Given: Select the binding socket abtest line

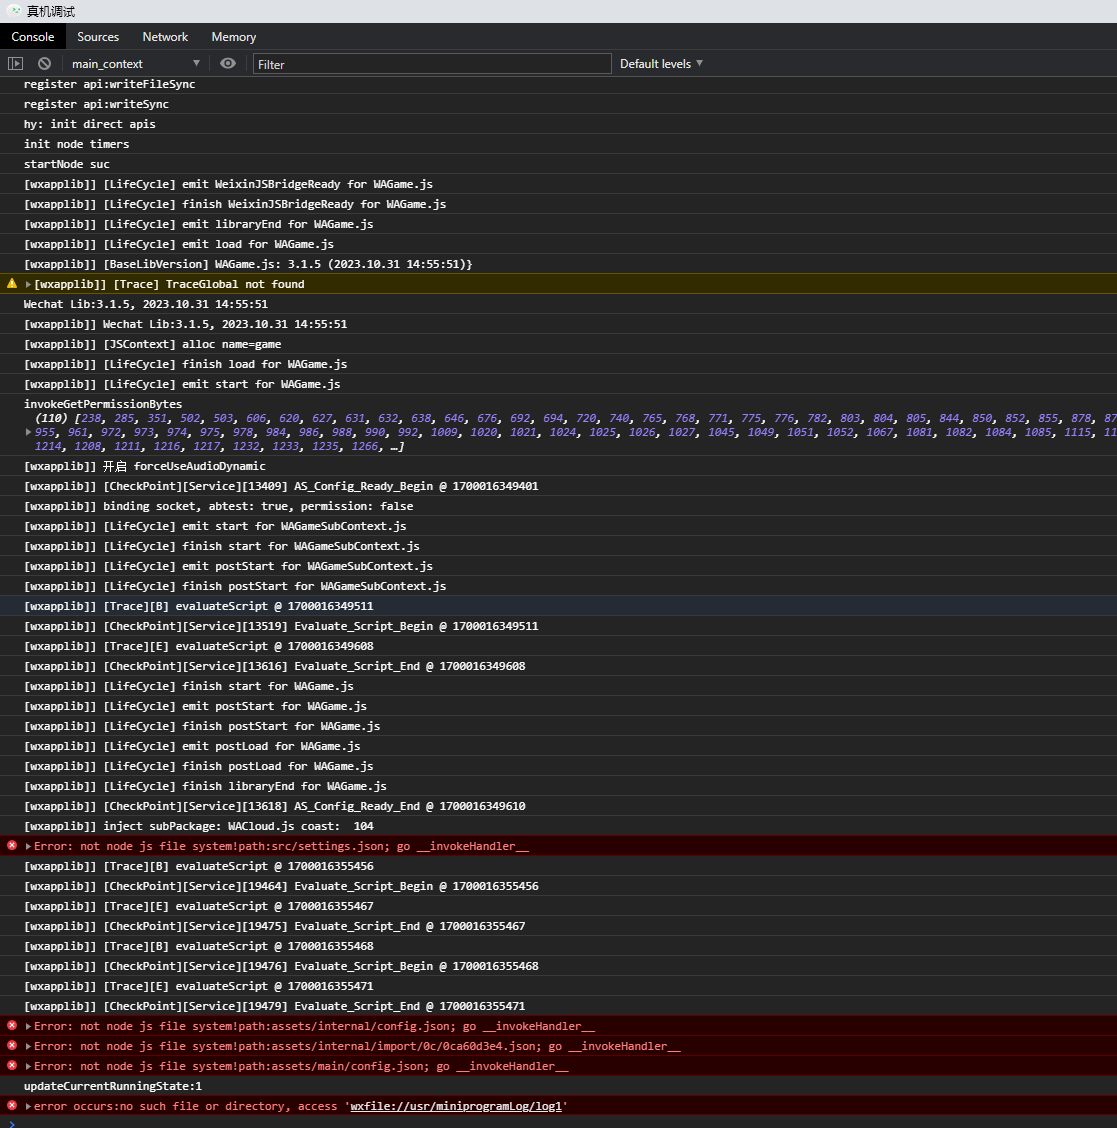Looking at the screenshot, I should (x=558, y=506).
